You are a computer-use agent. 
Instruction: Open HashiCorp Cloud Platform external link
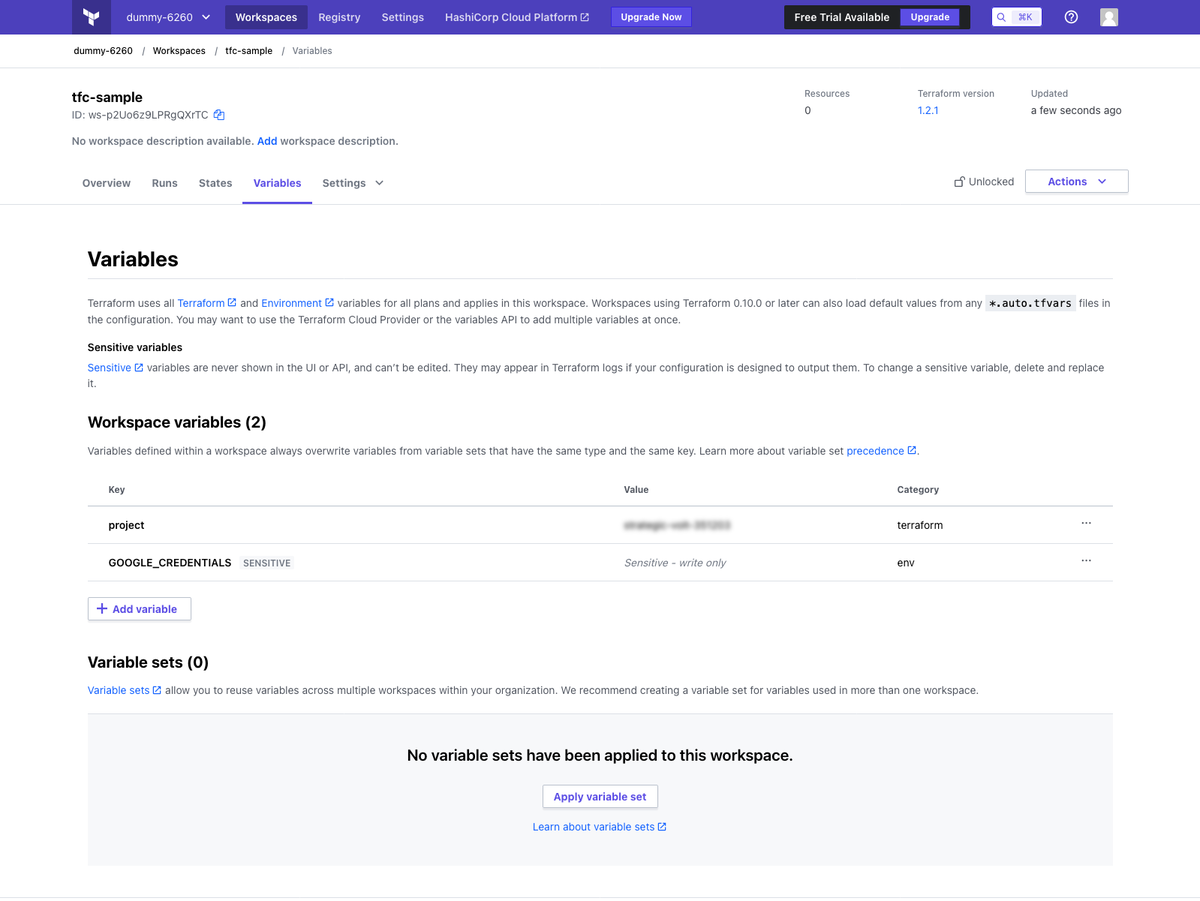[517, 17]
